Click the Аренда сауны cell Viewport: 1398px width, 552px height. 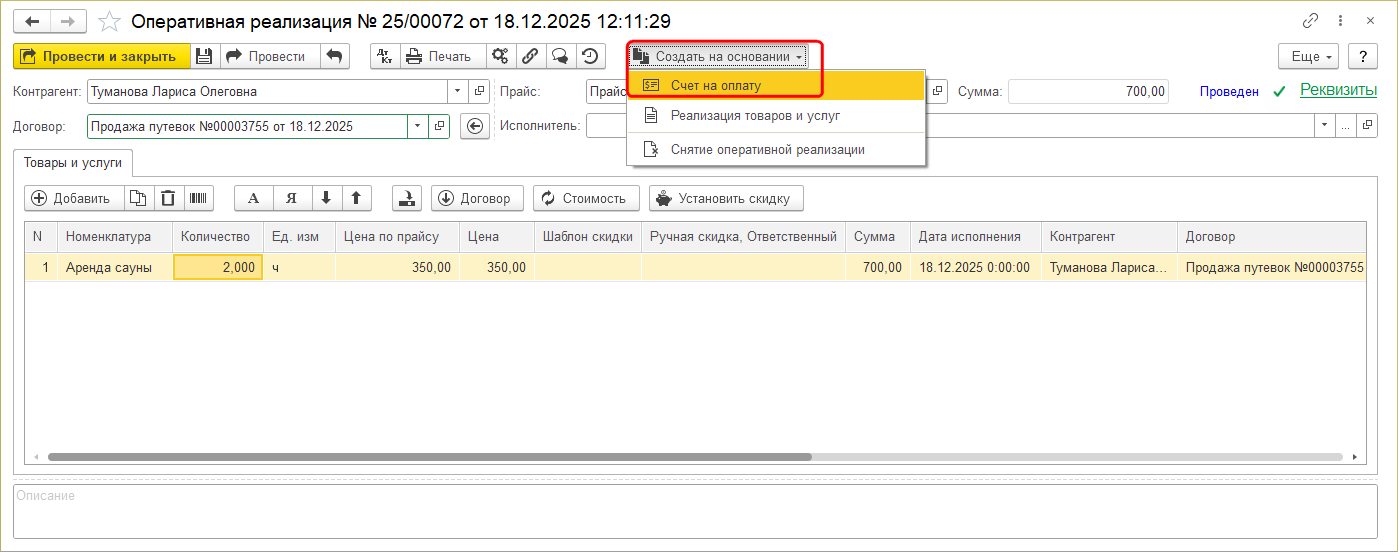[115, 267]
